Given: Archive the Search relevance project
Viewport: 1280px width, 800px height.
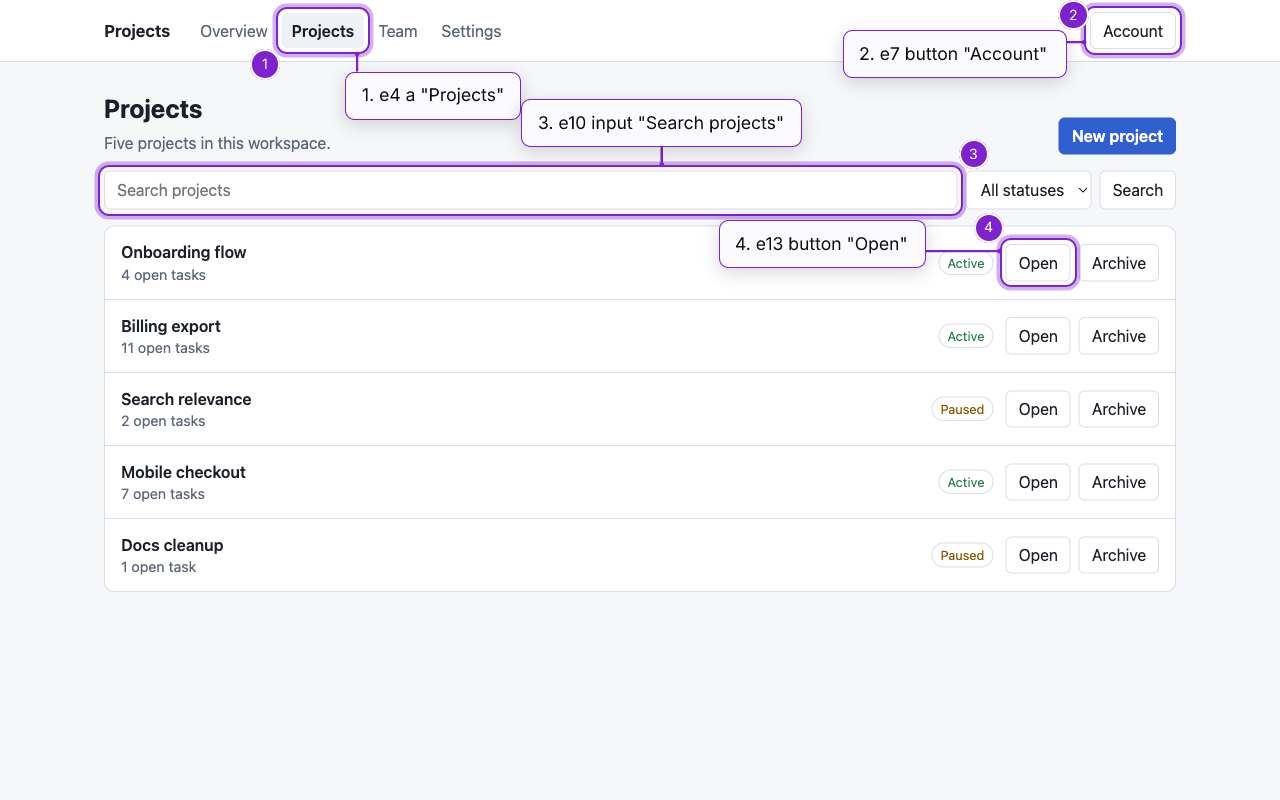Looking at the screenshot, I should 1119,409.
